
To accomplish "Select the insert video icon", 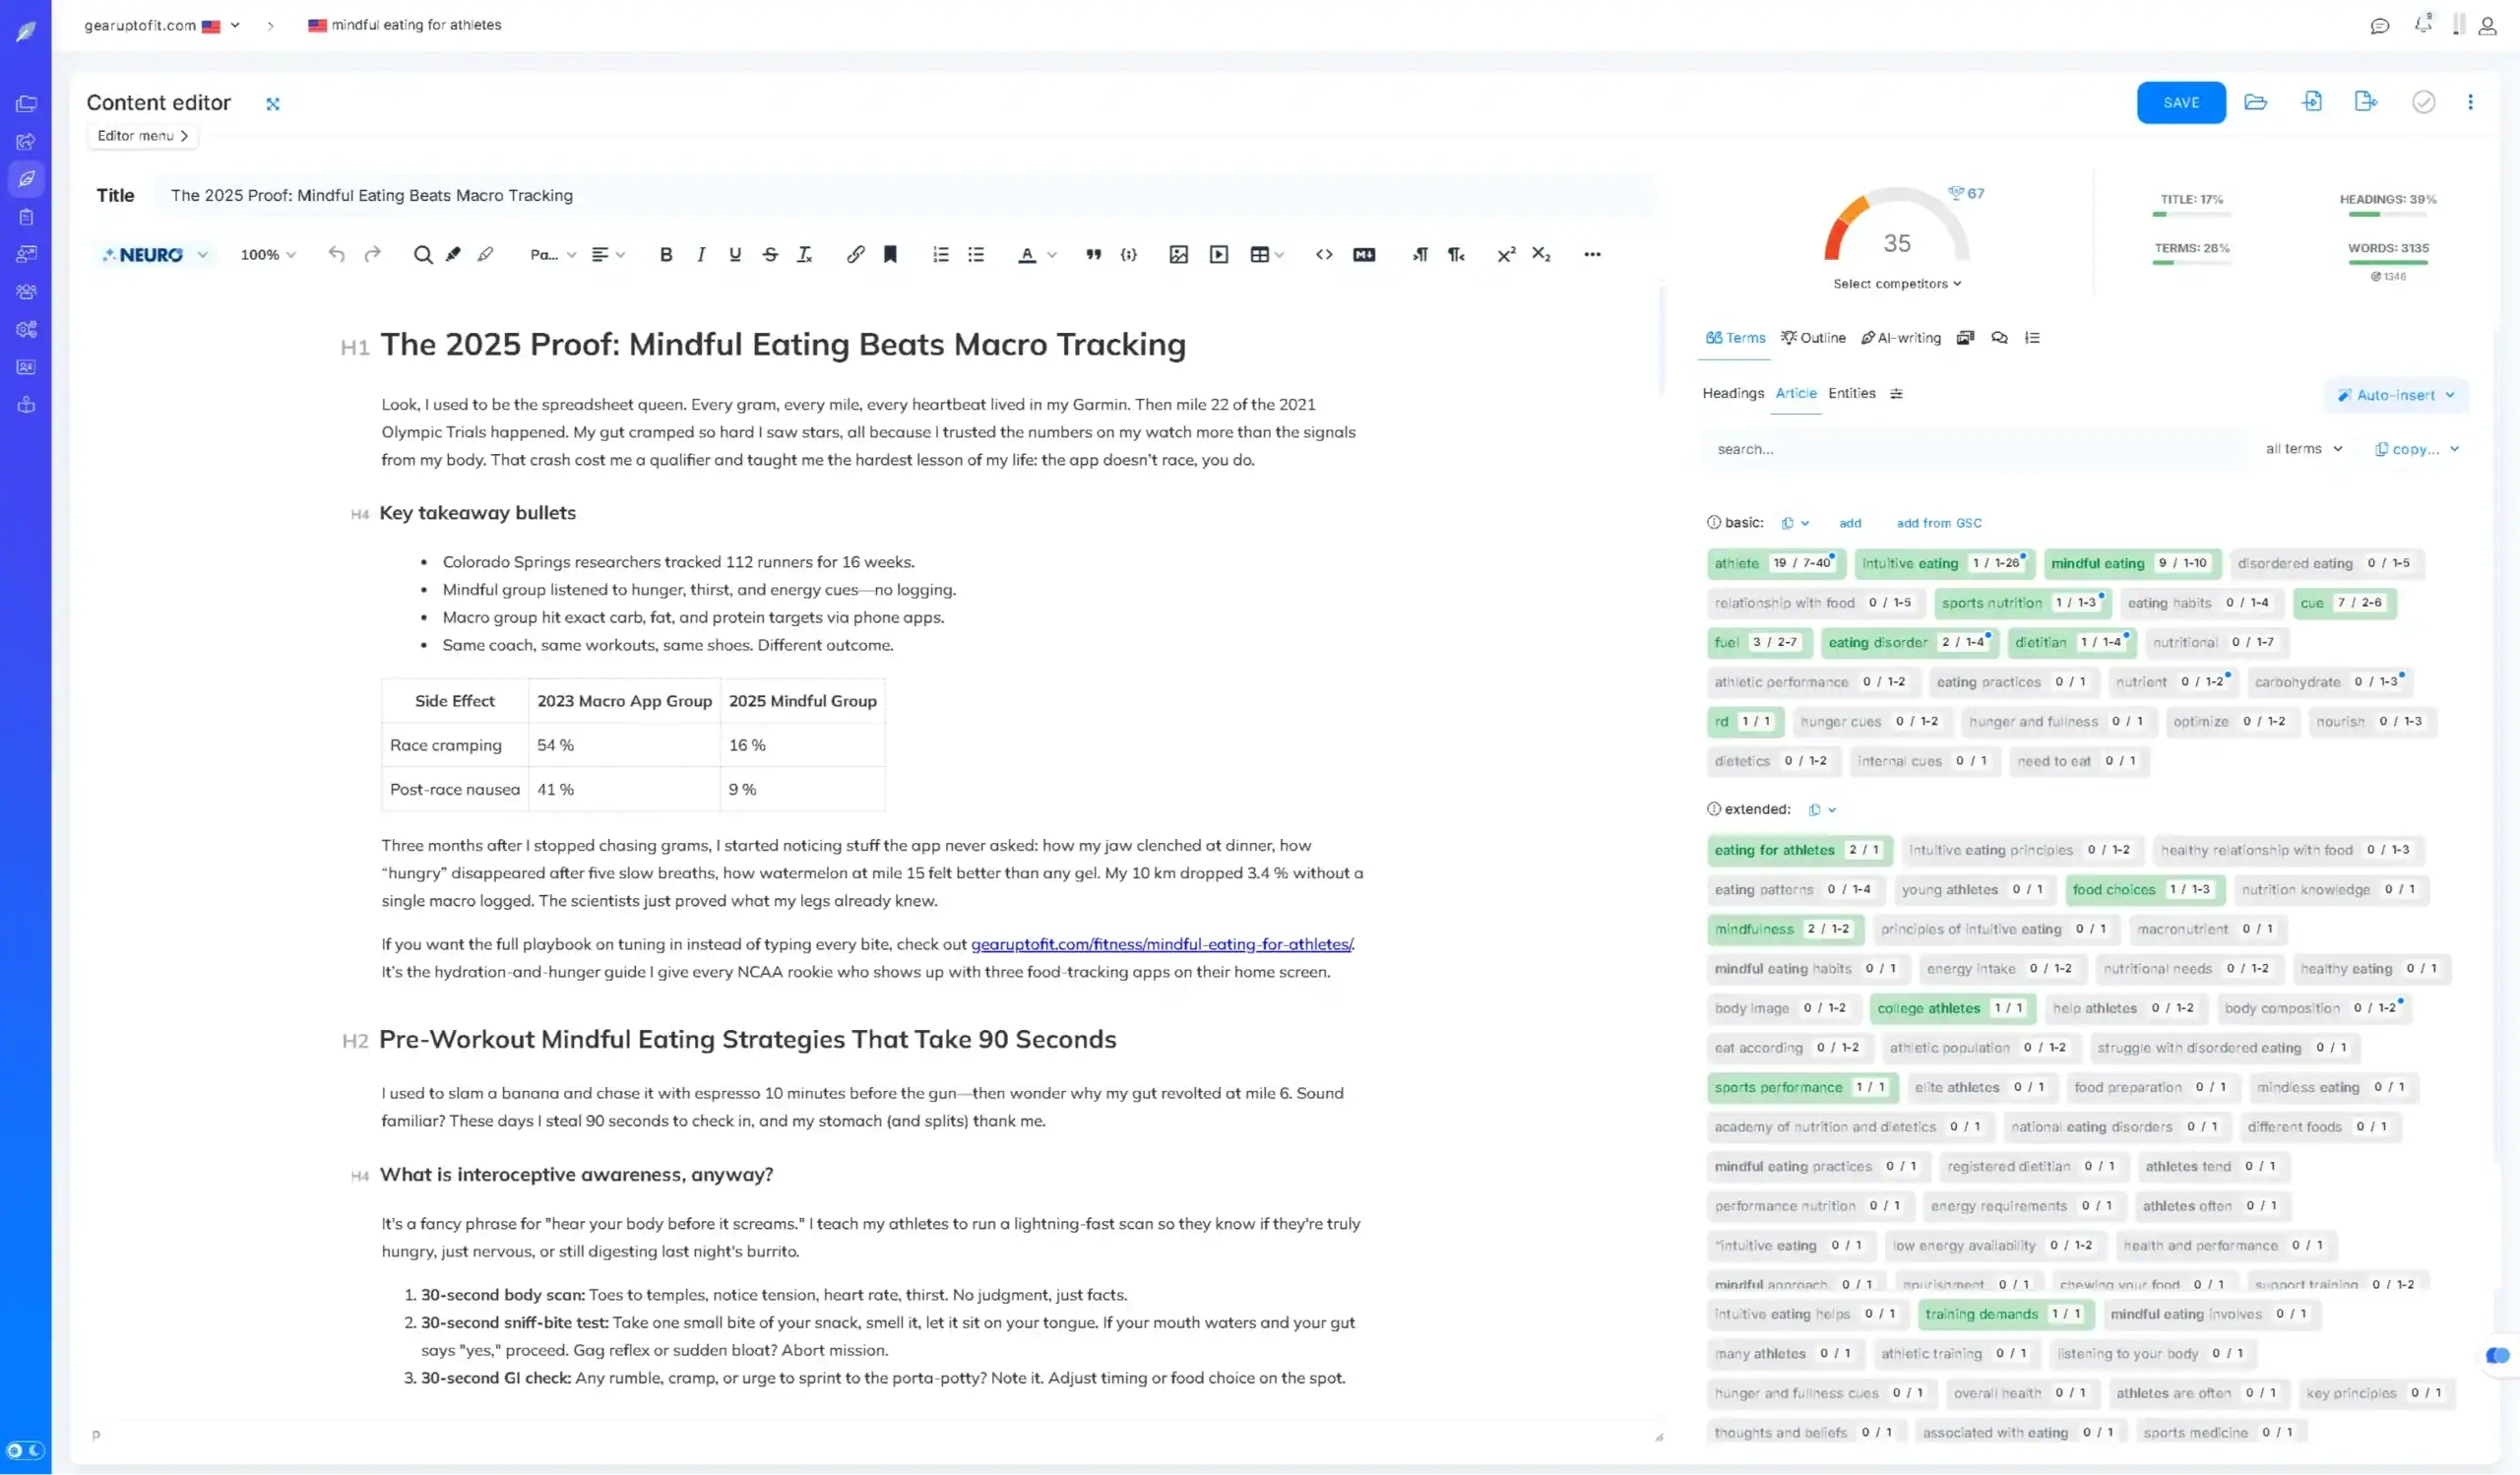I will point(1218,255).
